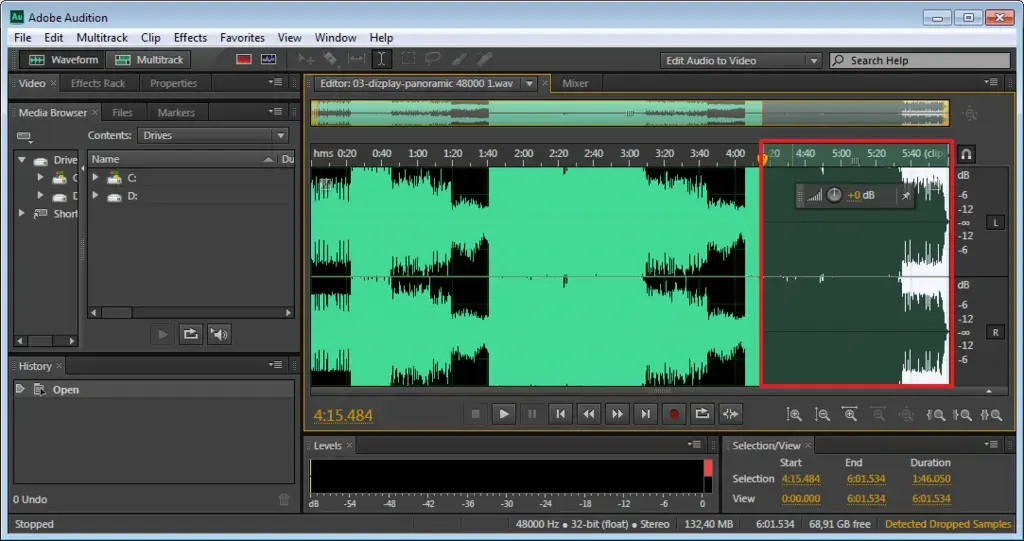Click the Skip Selection transport button

731,413
